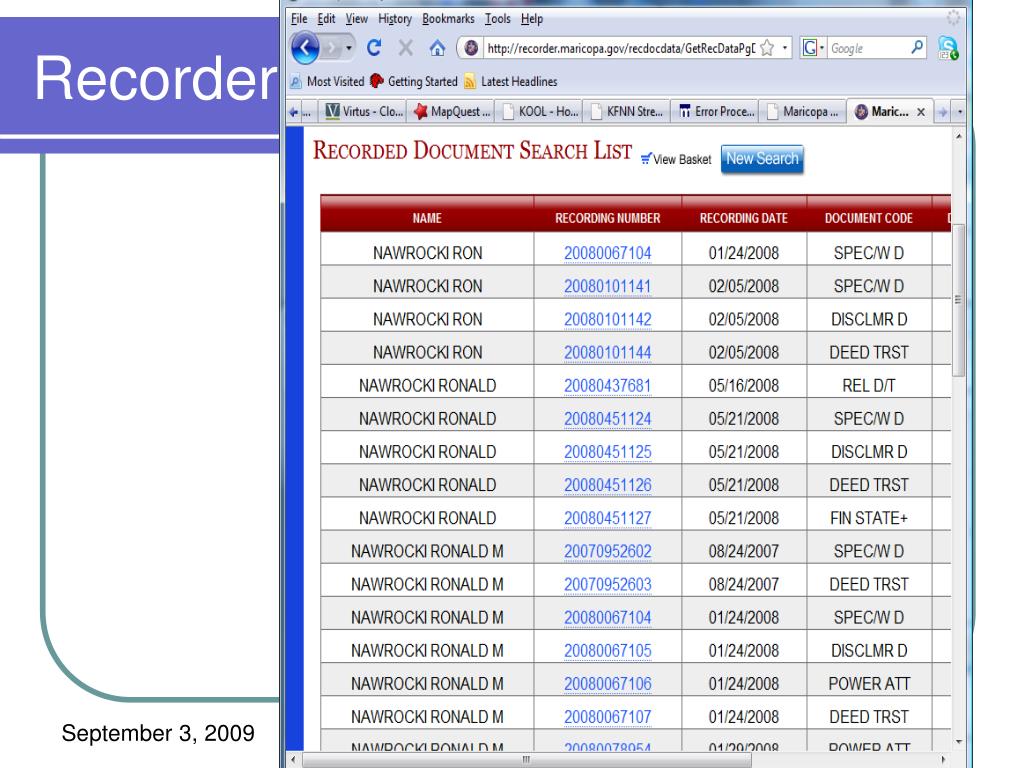
Task: Open recording number 20080437681
Action: coord(607,385)
